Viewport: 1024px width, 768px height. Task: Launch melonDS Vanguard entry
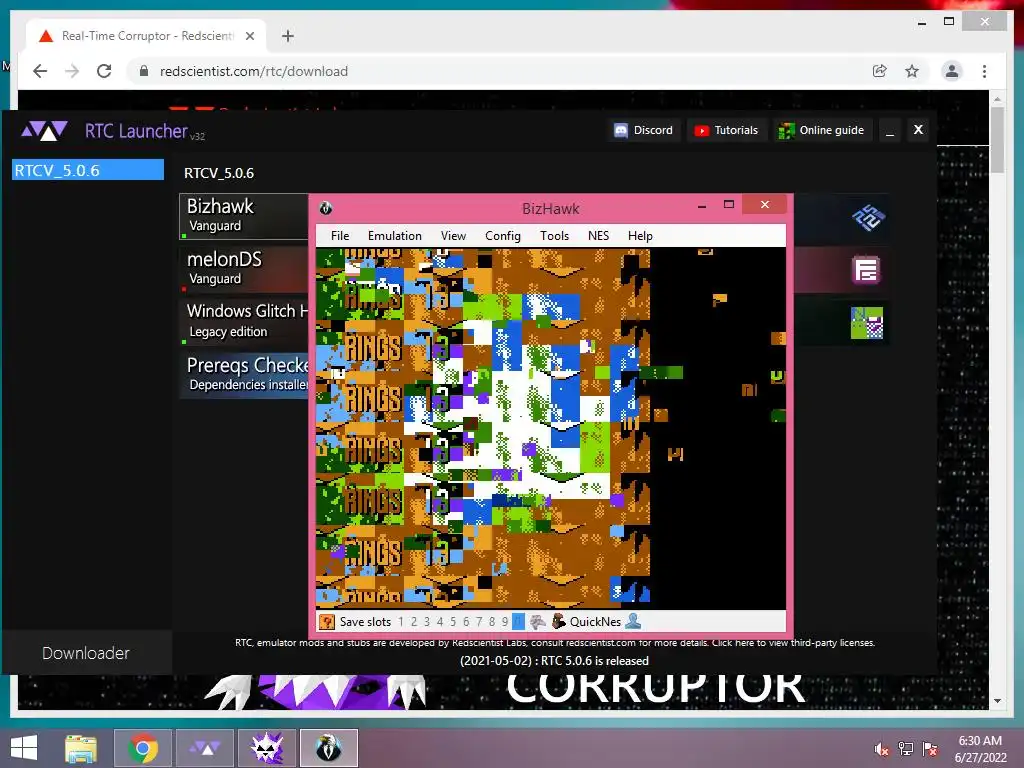tap(244, 268)
